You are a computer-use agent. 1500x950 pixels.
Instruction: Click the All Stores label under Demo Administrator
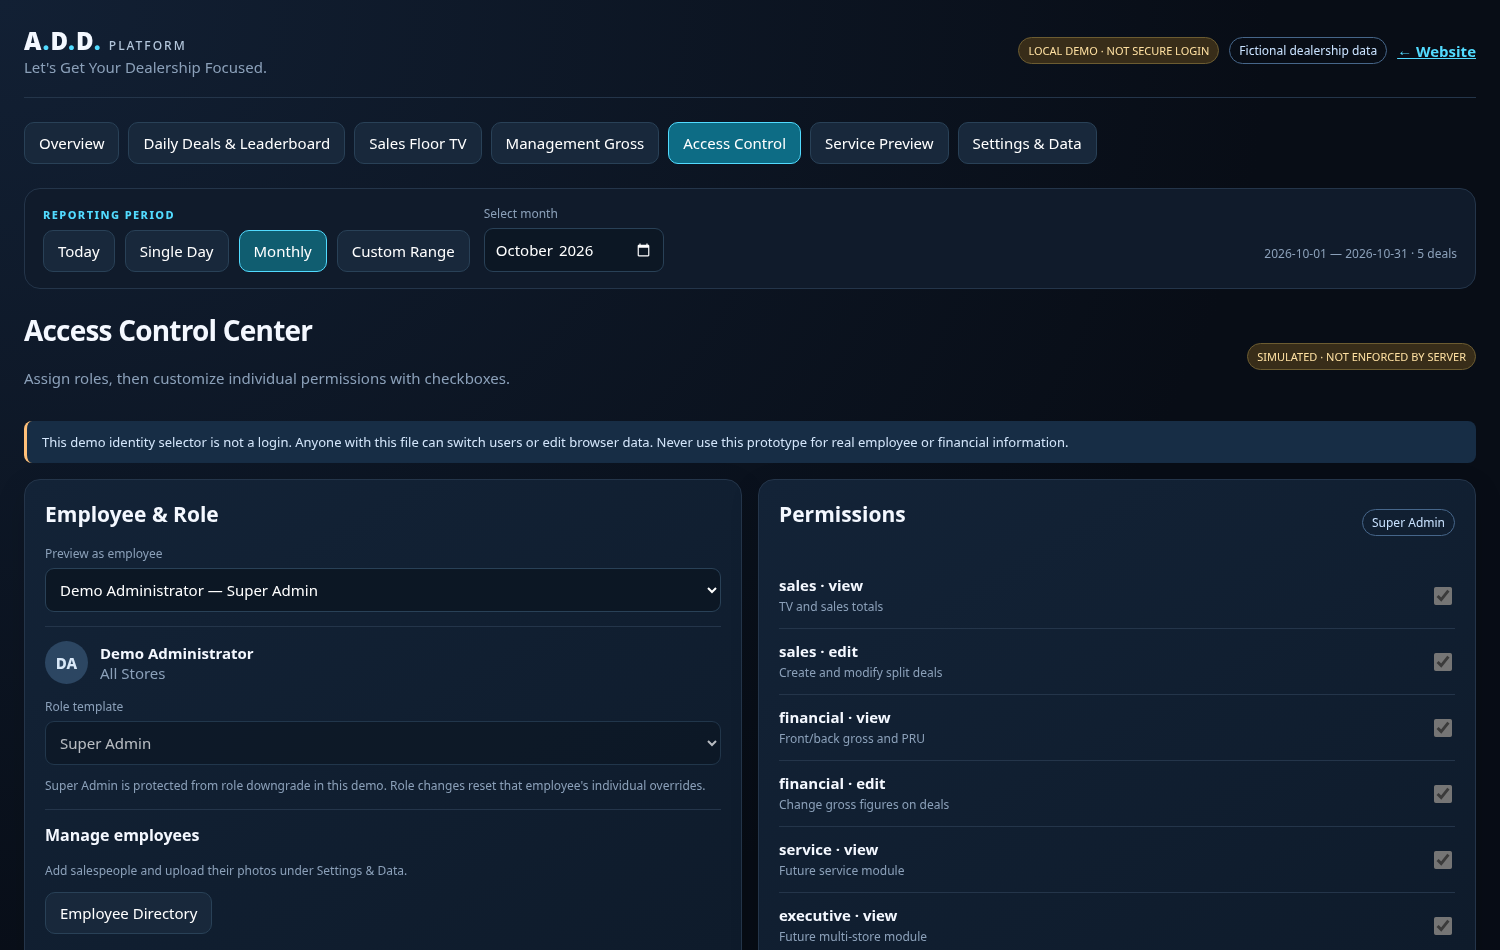[133, 674]
